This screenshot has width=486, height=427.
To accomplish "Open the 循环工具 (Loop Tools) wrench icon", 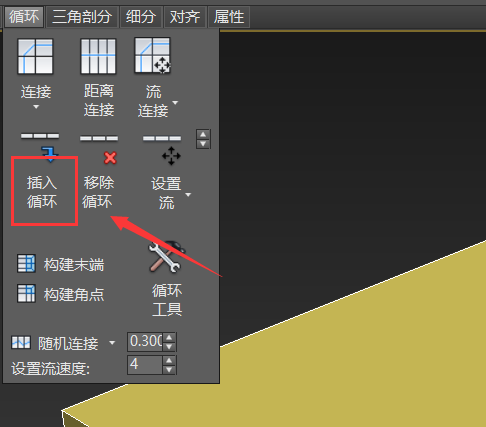I will coord(166,257).
